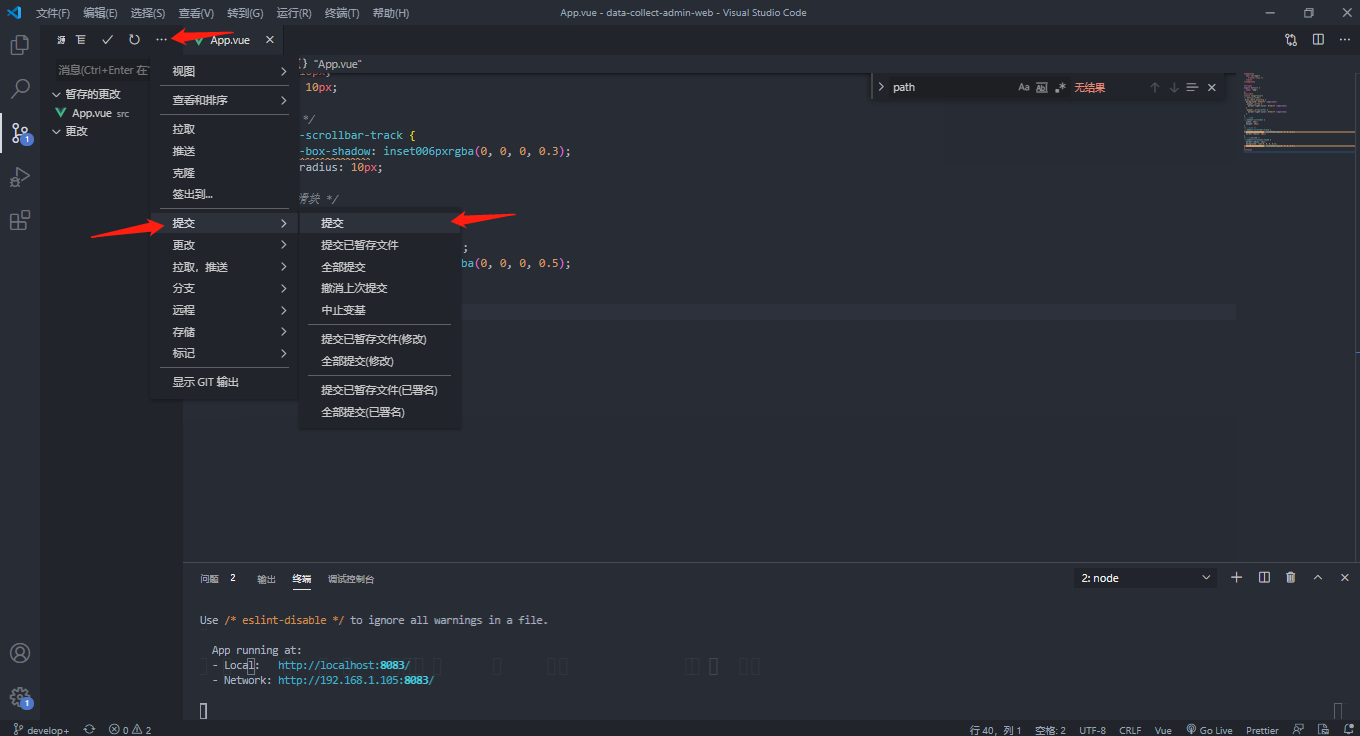1360x736 pixels.
Task: Synchronize changes icon in status bar
Action: (89, 730)
